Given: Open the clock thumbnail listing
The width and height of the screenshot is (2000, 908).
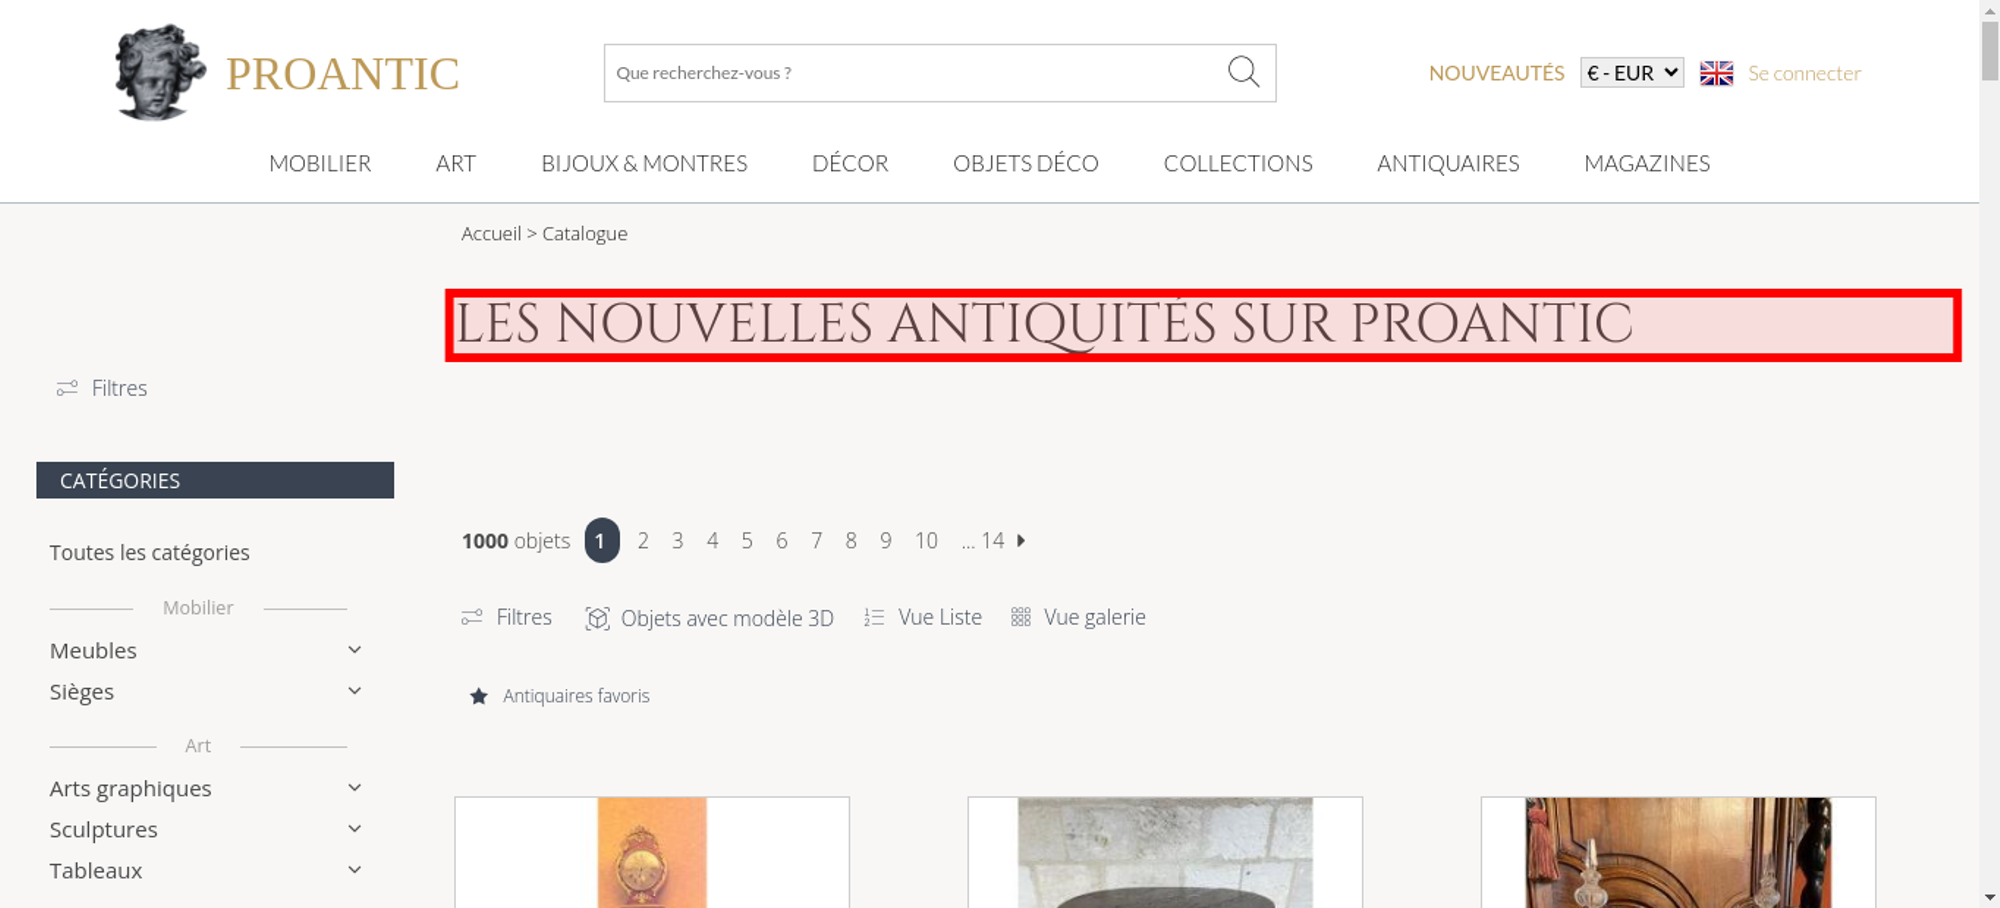Looking at the screenshot, I should click(652, 852).
